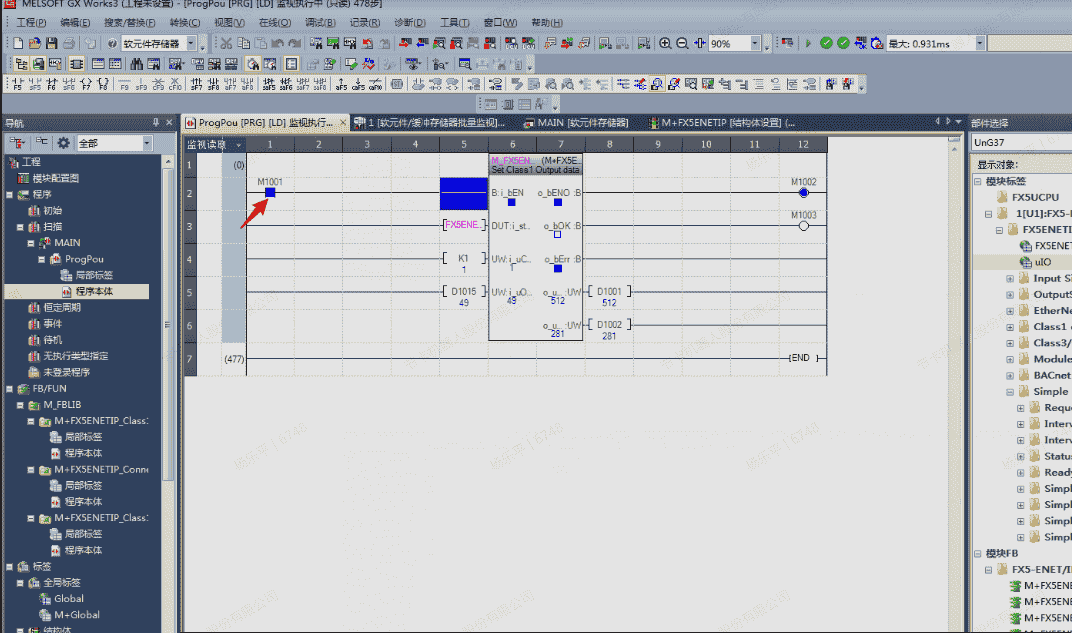This screenshot has height=633, width=1072.
Task: Click the gear icon in navigation panel
Action: coord(63,143)
